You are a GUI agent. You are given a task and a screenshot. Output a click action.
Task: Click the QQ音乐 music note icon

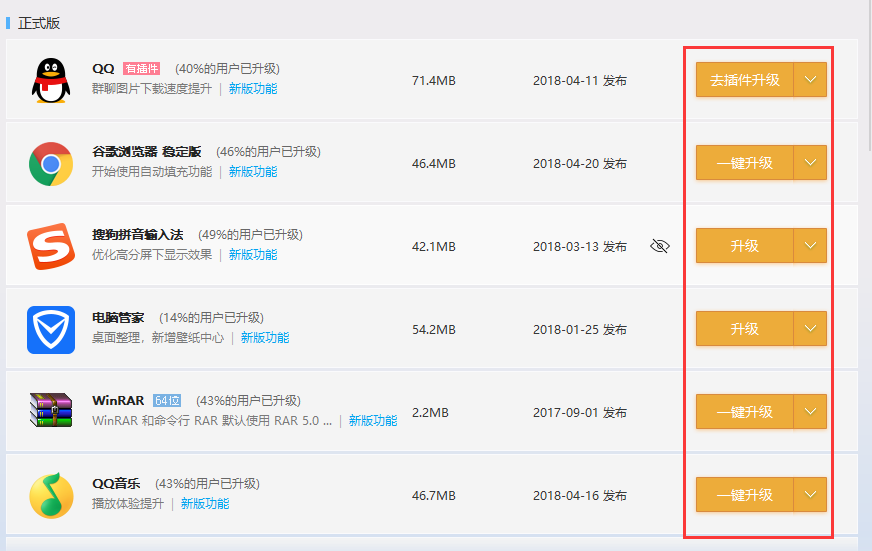[51, 495]
